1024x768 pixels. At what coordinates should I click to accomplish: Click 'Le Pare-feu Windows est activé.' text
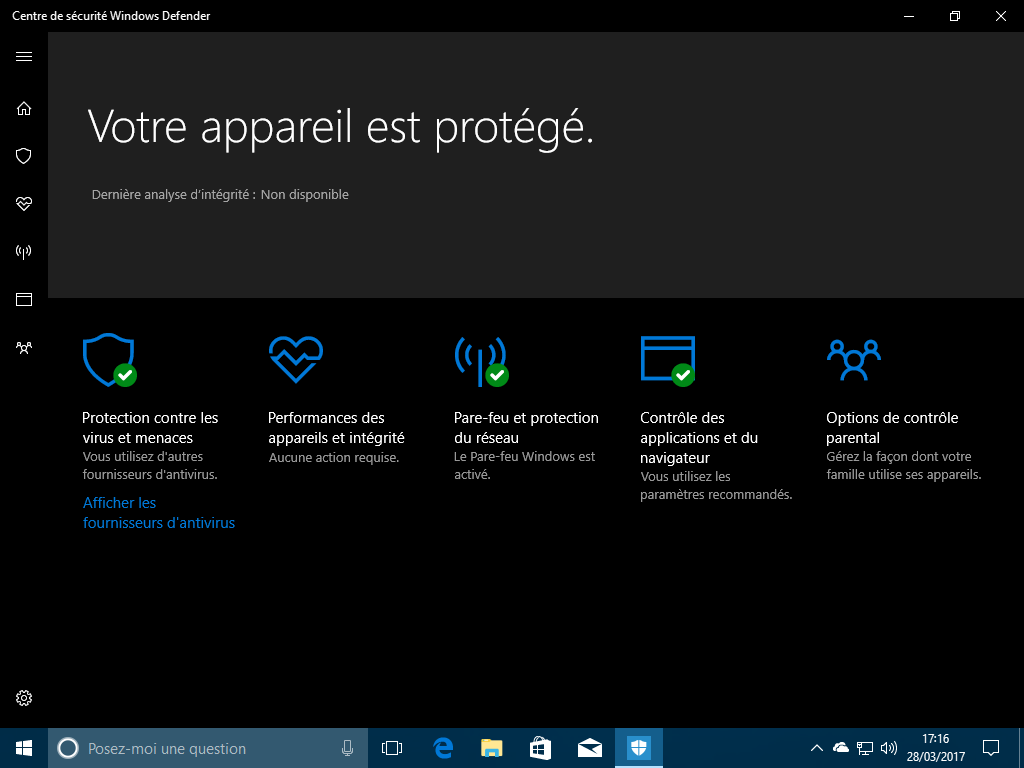pyautogui.click(x=524, y=466)
